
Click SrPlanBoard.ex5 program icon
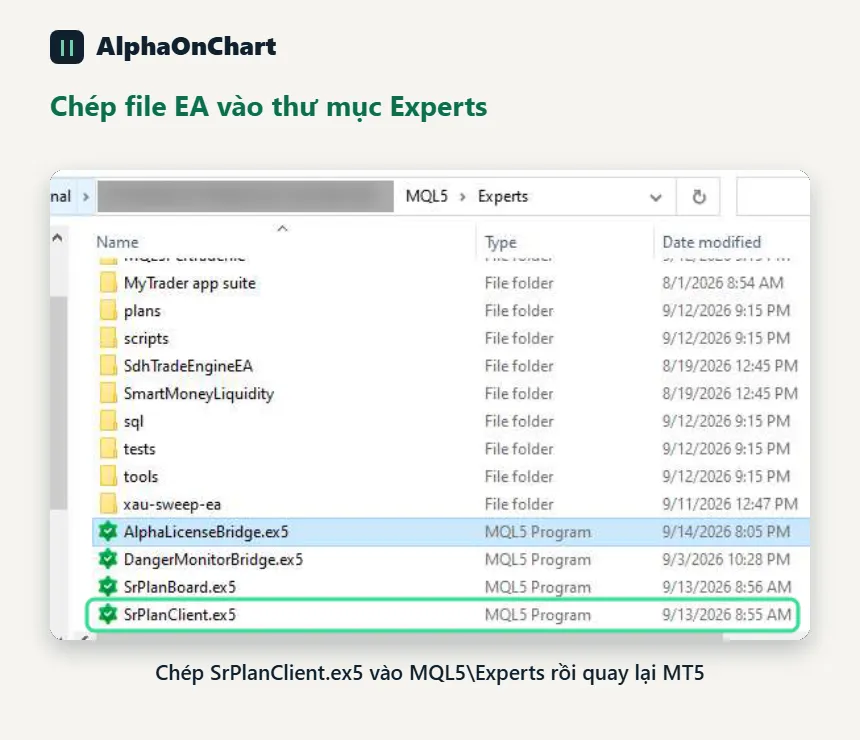point(108,587)
